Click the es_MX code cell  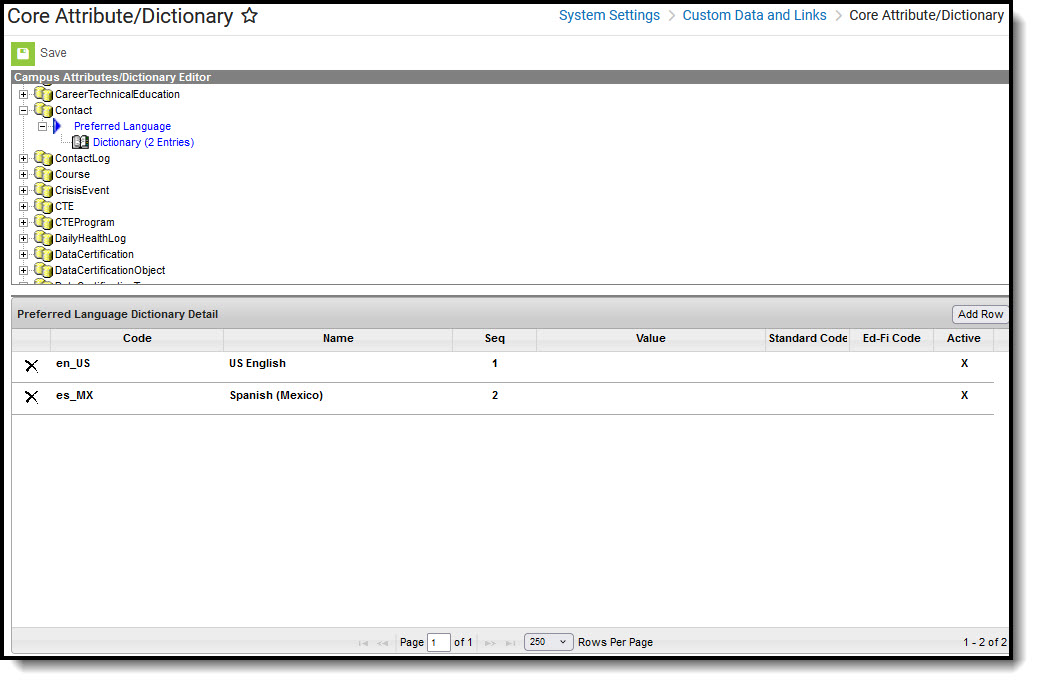coord(75,396)
